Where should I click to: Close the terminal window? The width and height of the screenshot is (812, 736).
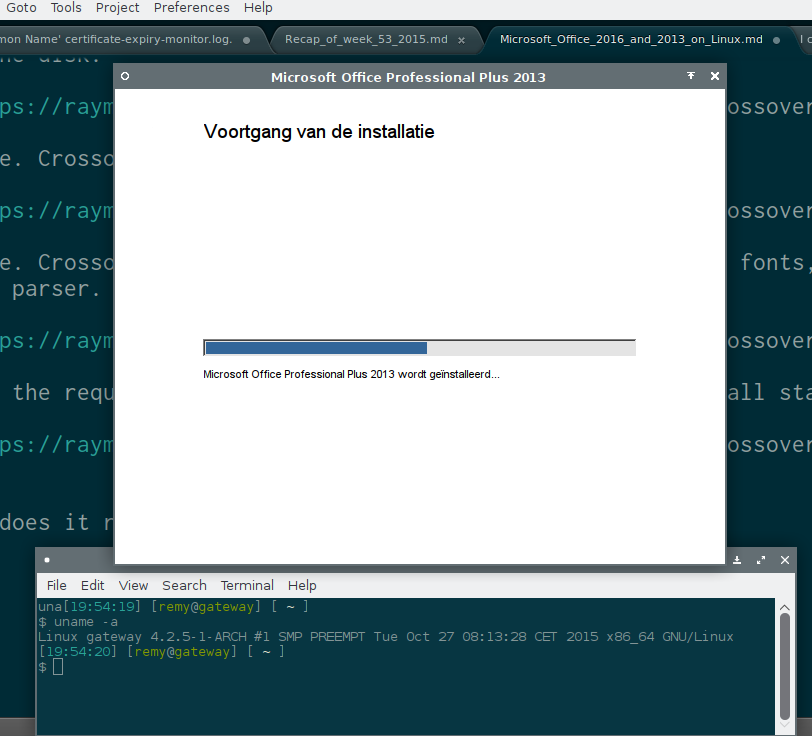tap(785, 560)
